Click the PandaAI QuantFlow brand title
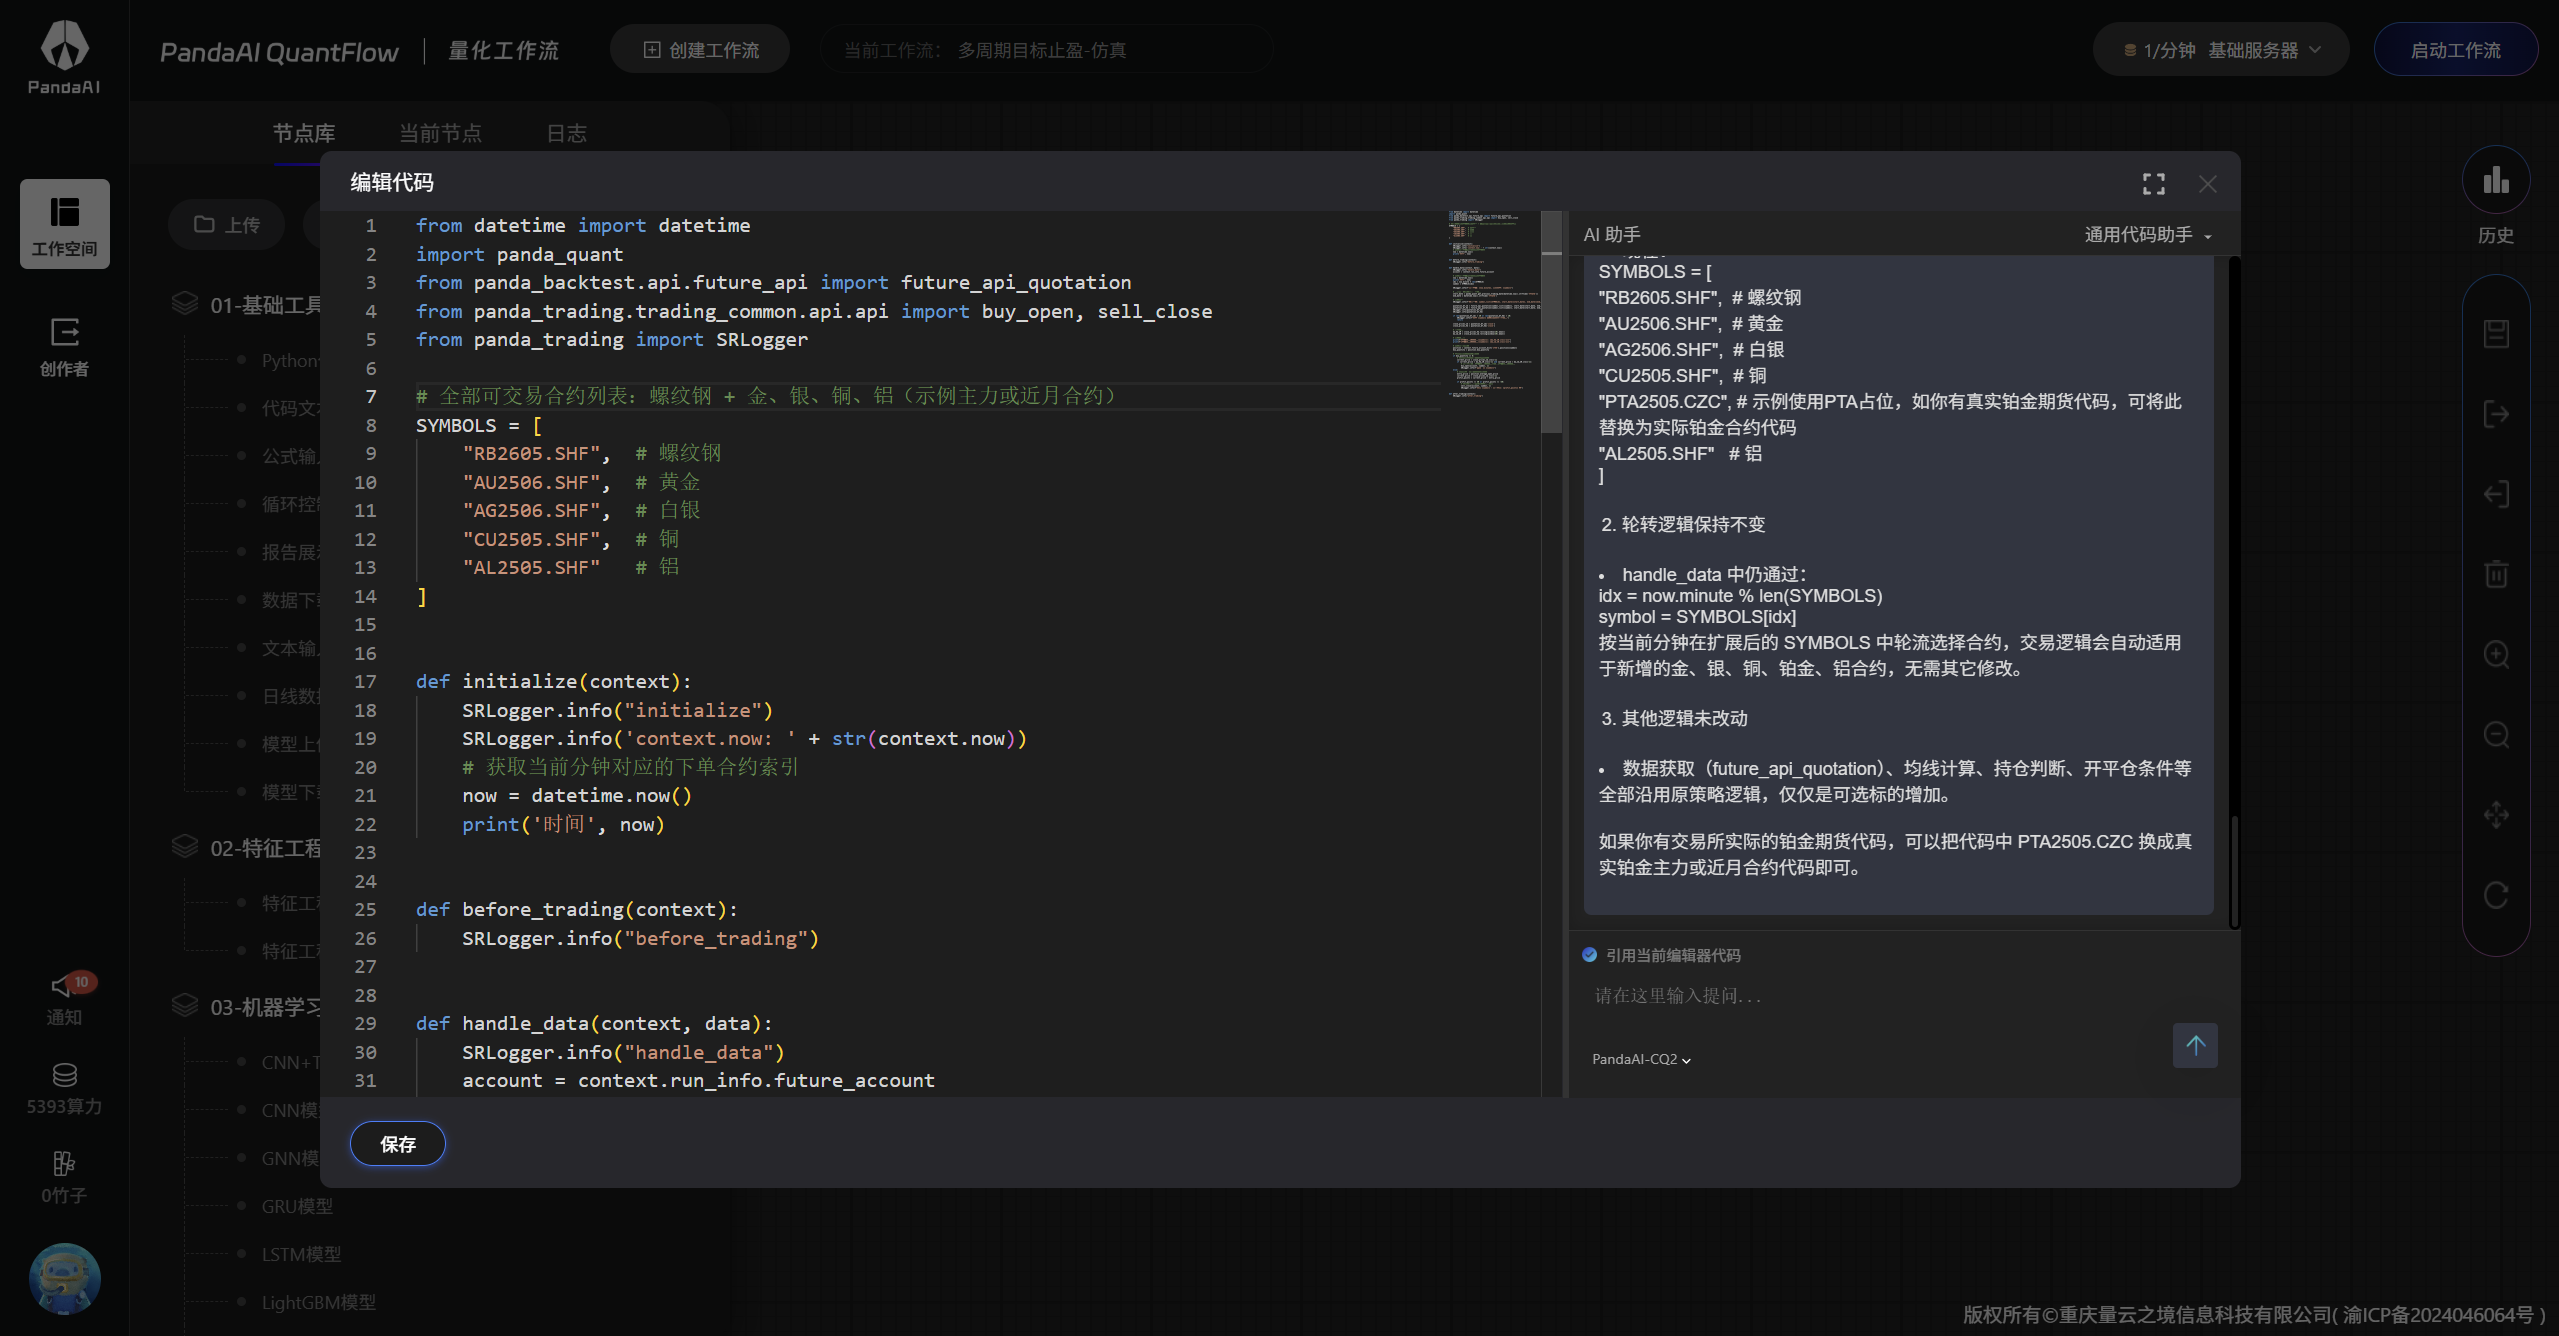Screen dimensions: 2559x1336 coord(279,52)
